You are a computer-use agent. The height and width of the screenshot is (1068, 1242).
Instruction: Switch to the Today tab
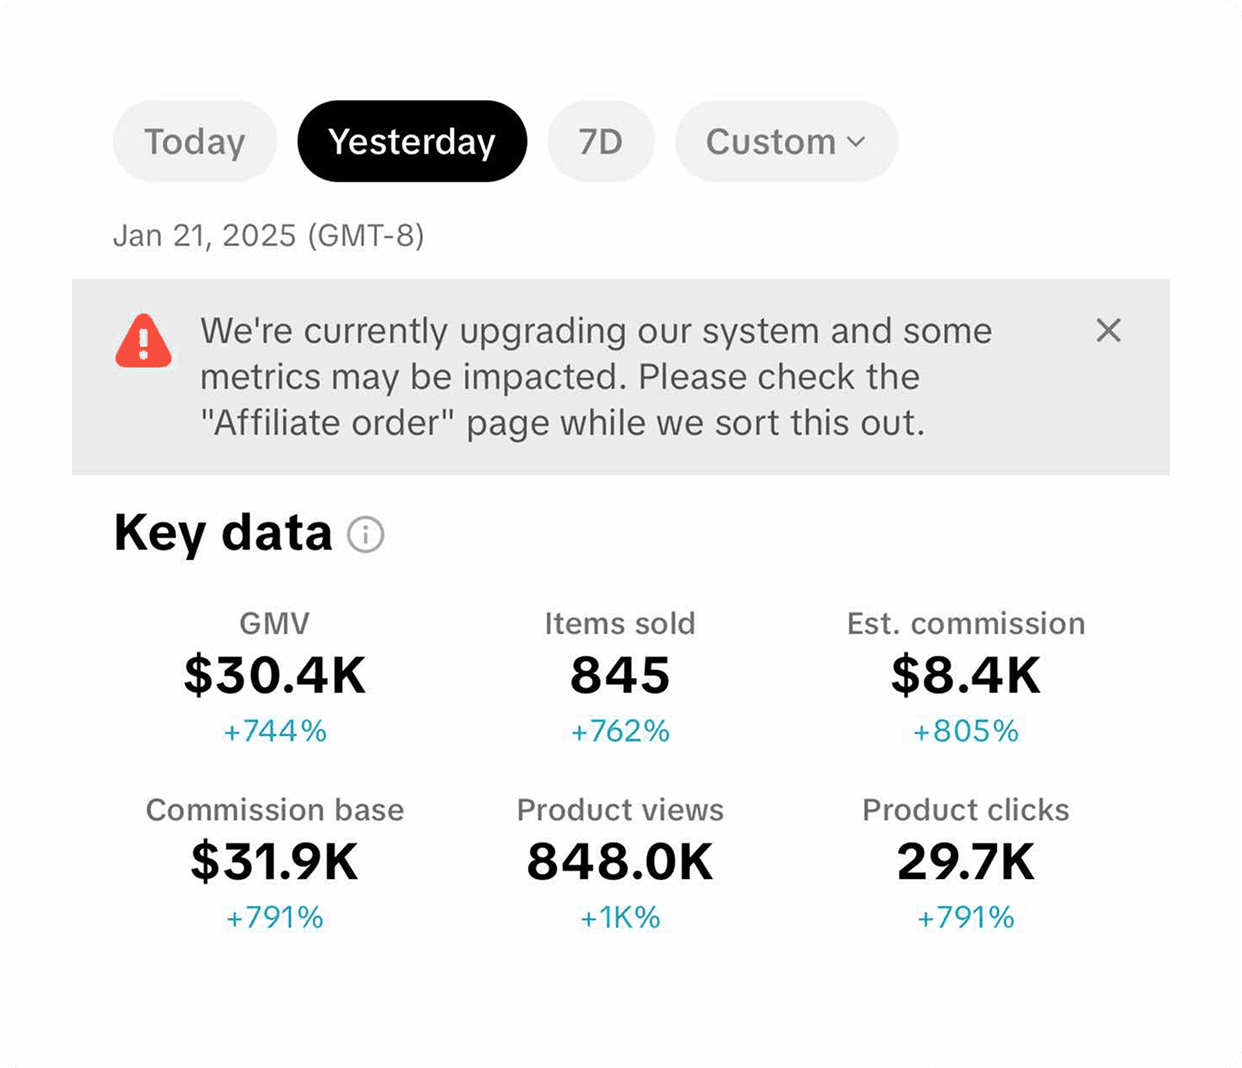(x=194, y=141)
